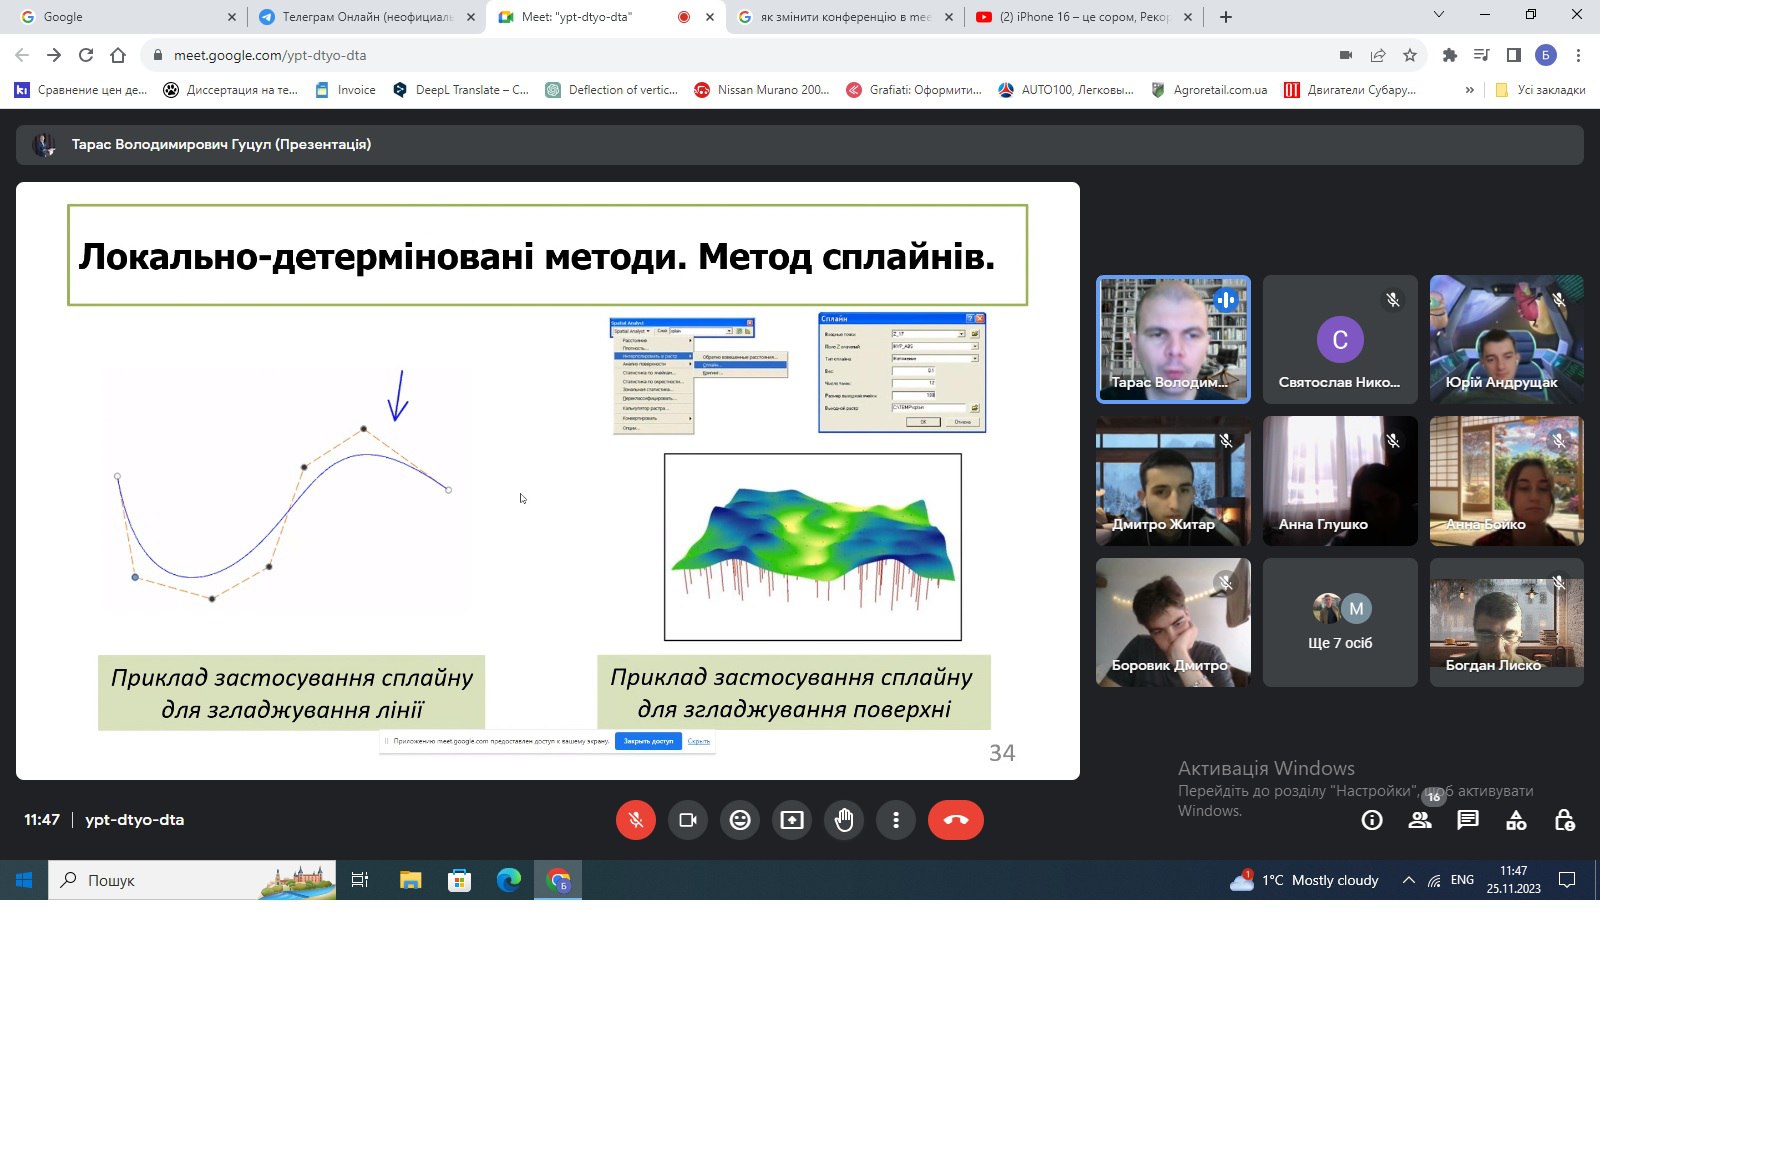Open the chat messages panel
1786x1176 pixels.
(1468, 821)
